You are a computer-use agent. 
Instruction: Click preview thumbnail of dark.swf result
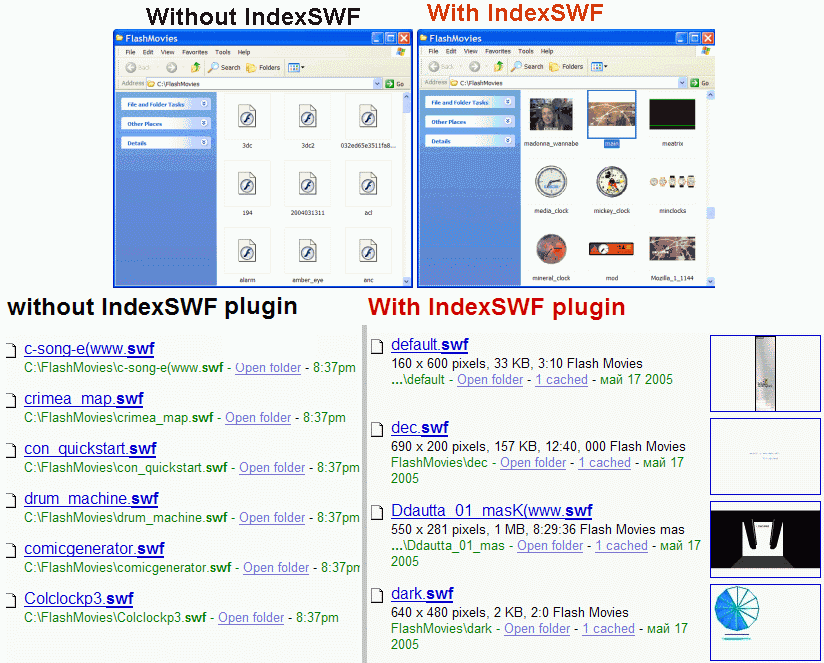pyautogui.click(x=765, y=623)
